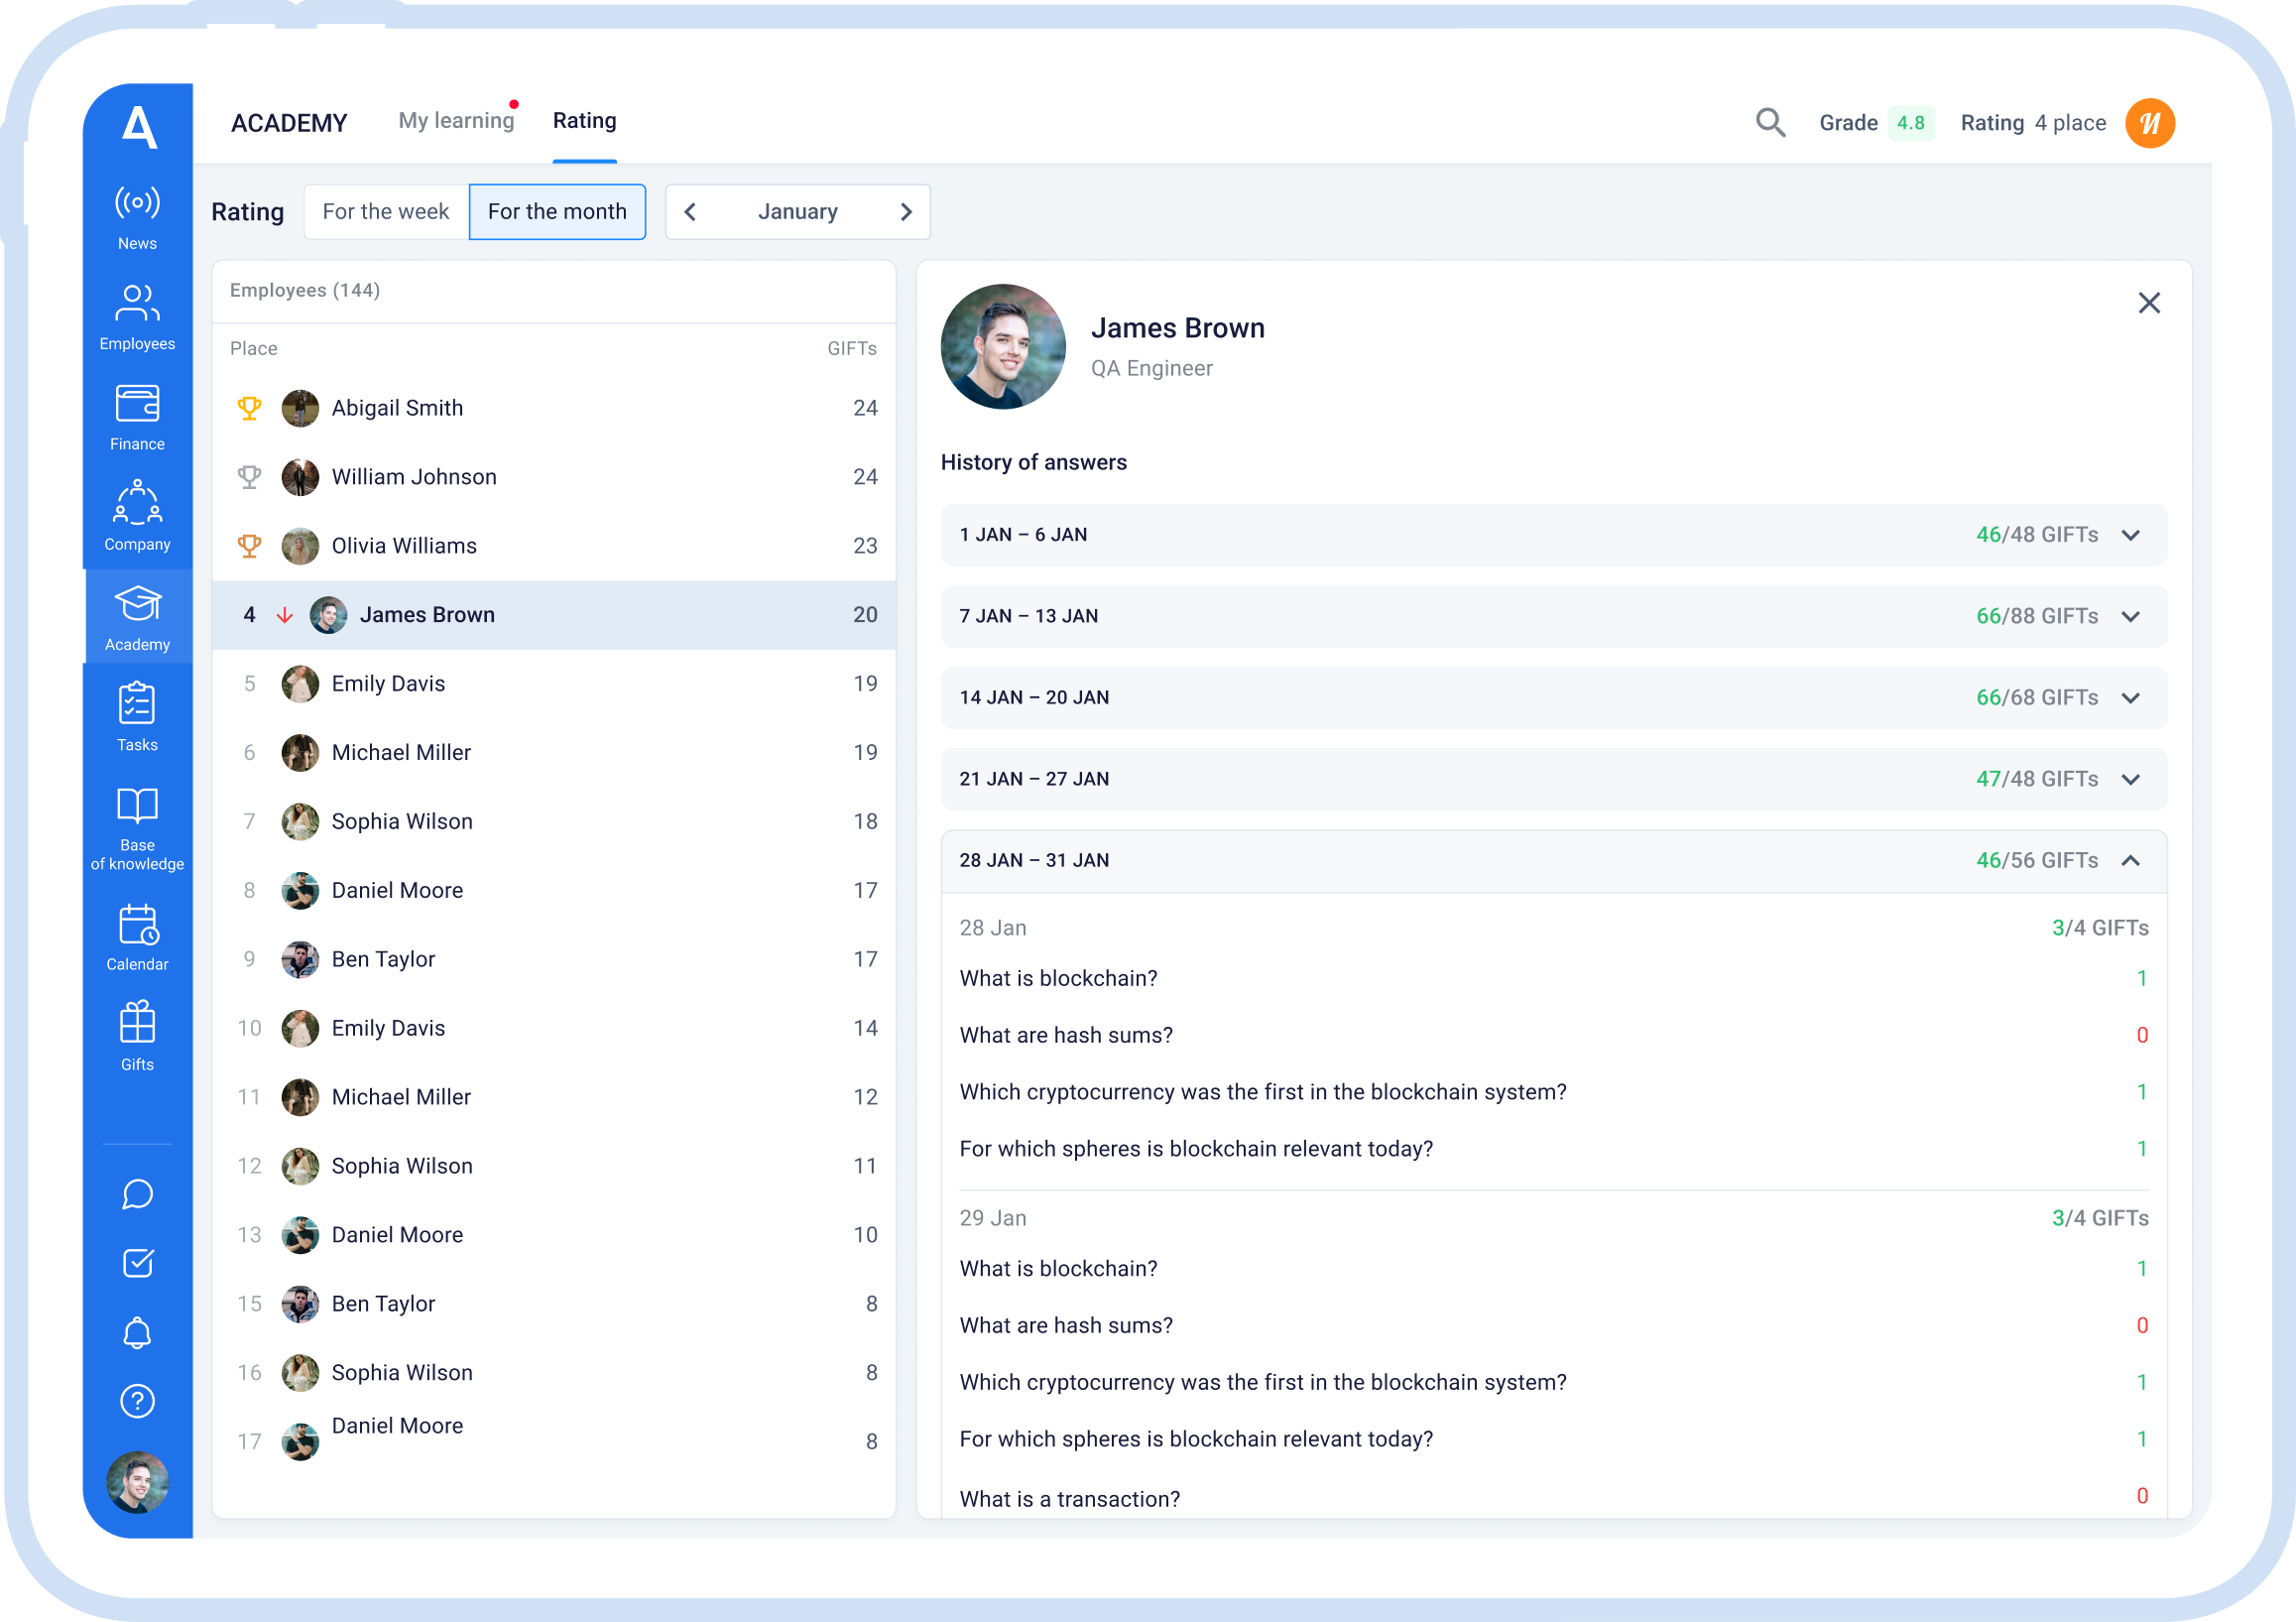Open the chat messages icon
This screenshot has height=1622, width=2296.
point(137,1194)
